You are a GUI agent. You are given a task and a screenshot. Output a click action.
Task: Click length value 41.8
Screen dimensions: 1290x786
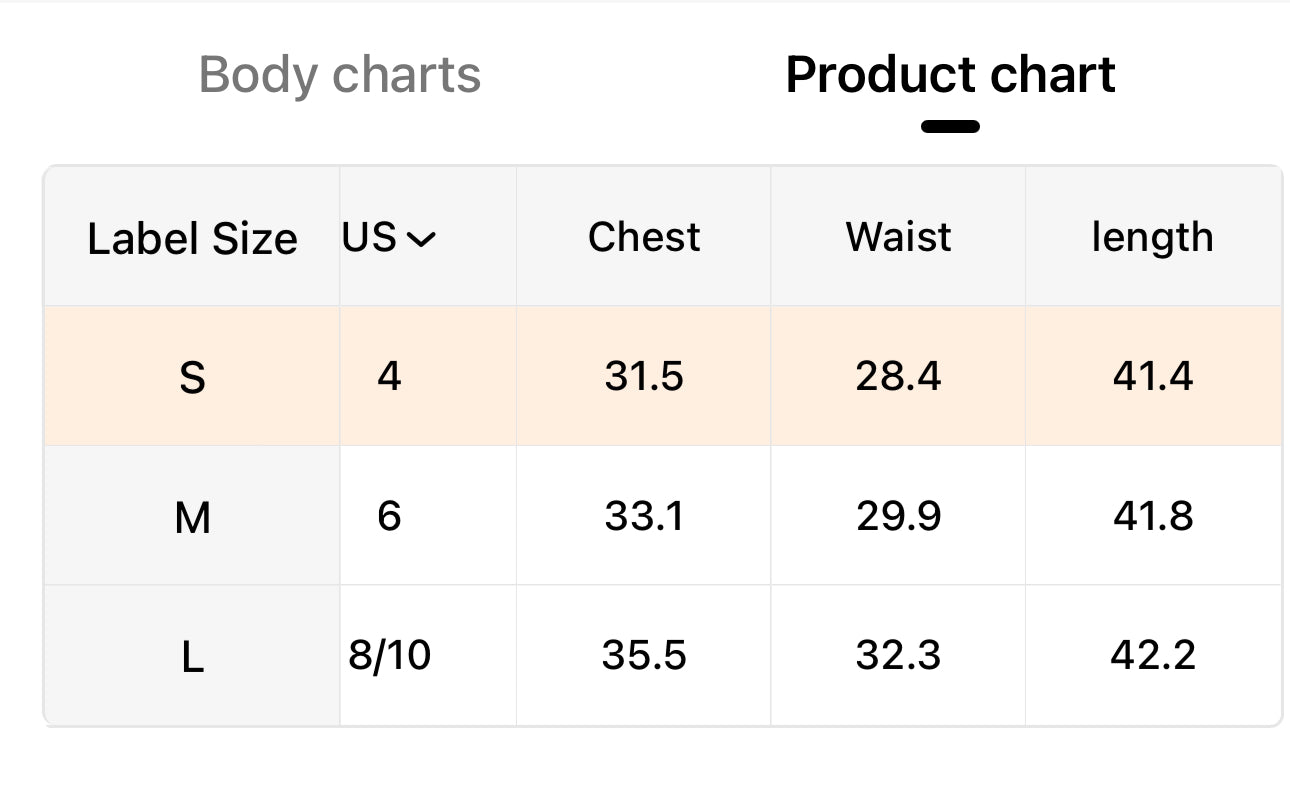[1152, 516]
